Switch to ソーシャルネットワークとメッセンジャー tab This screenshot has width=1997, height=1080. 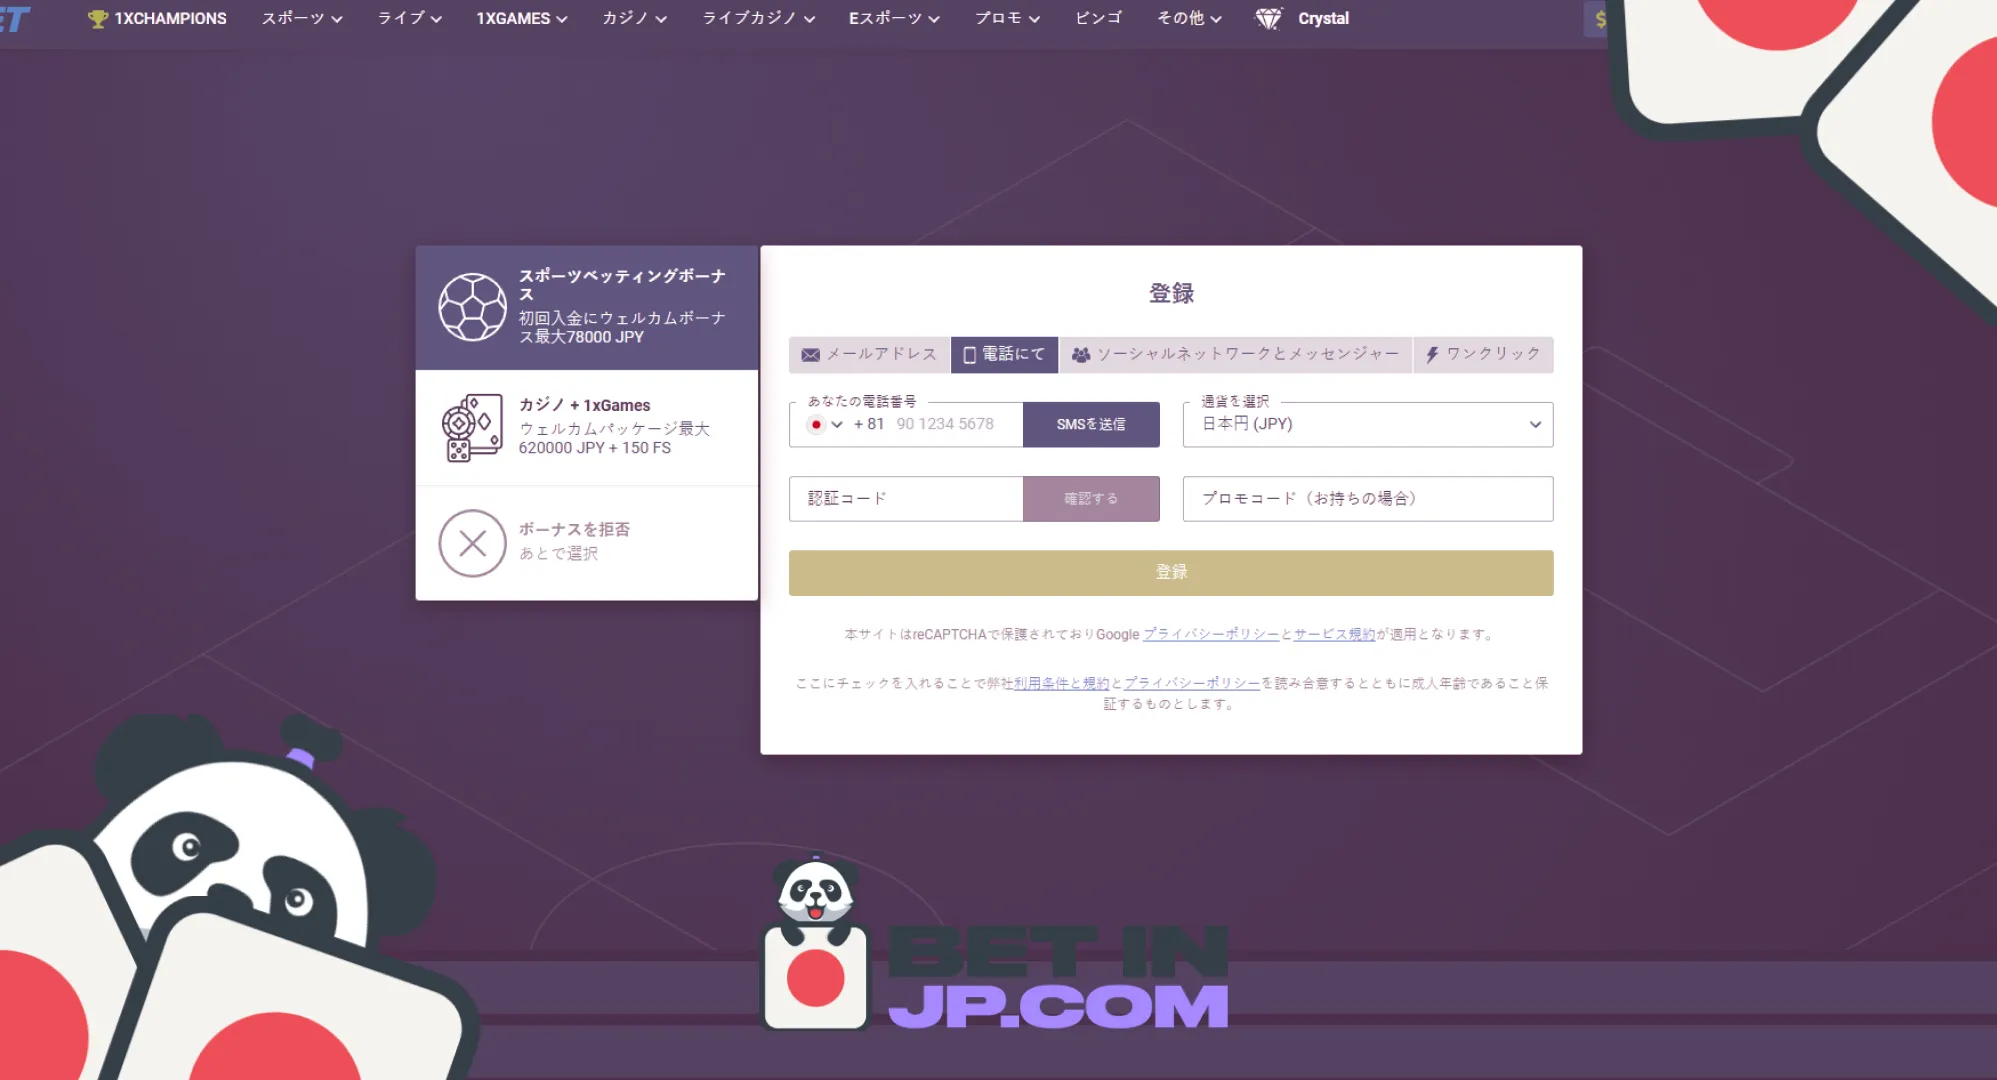pyautogui.click(x=1236, y=355)
